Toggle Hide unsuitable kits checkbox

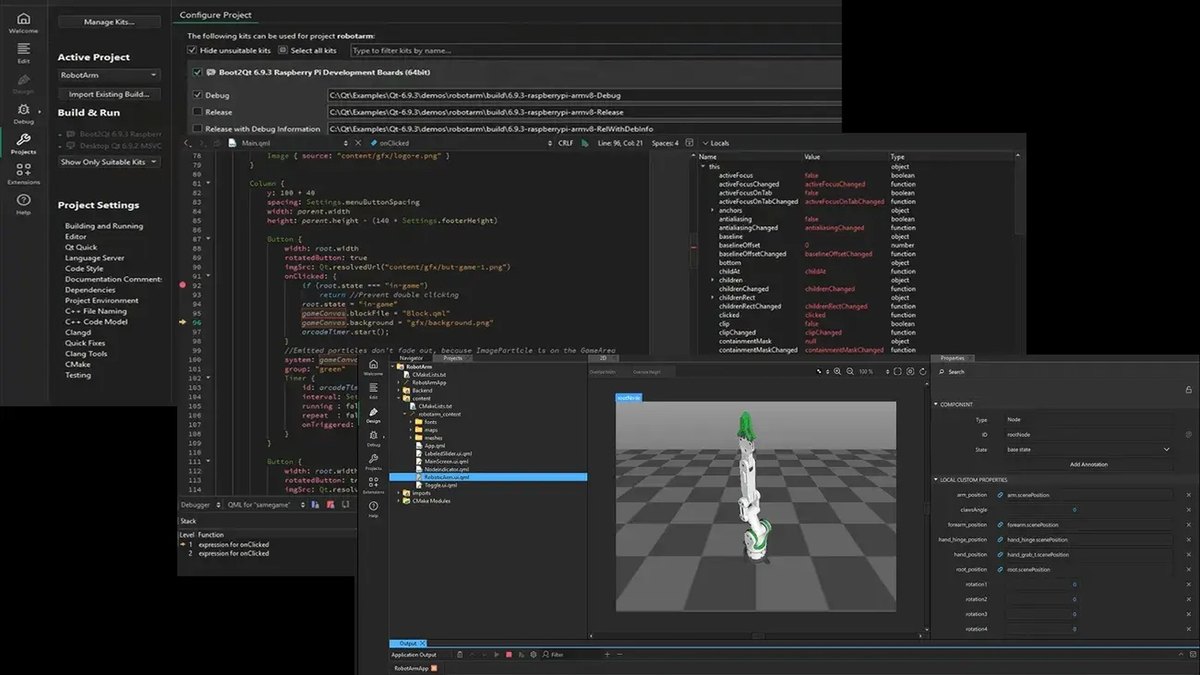tap(193, 50)
